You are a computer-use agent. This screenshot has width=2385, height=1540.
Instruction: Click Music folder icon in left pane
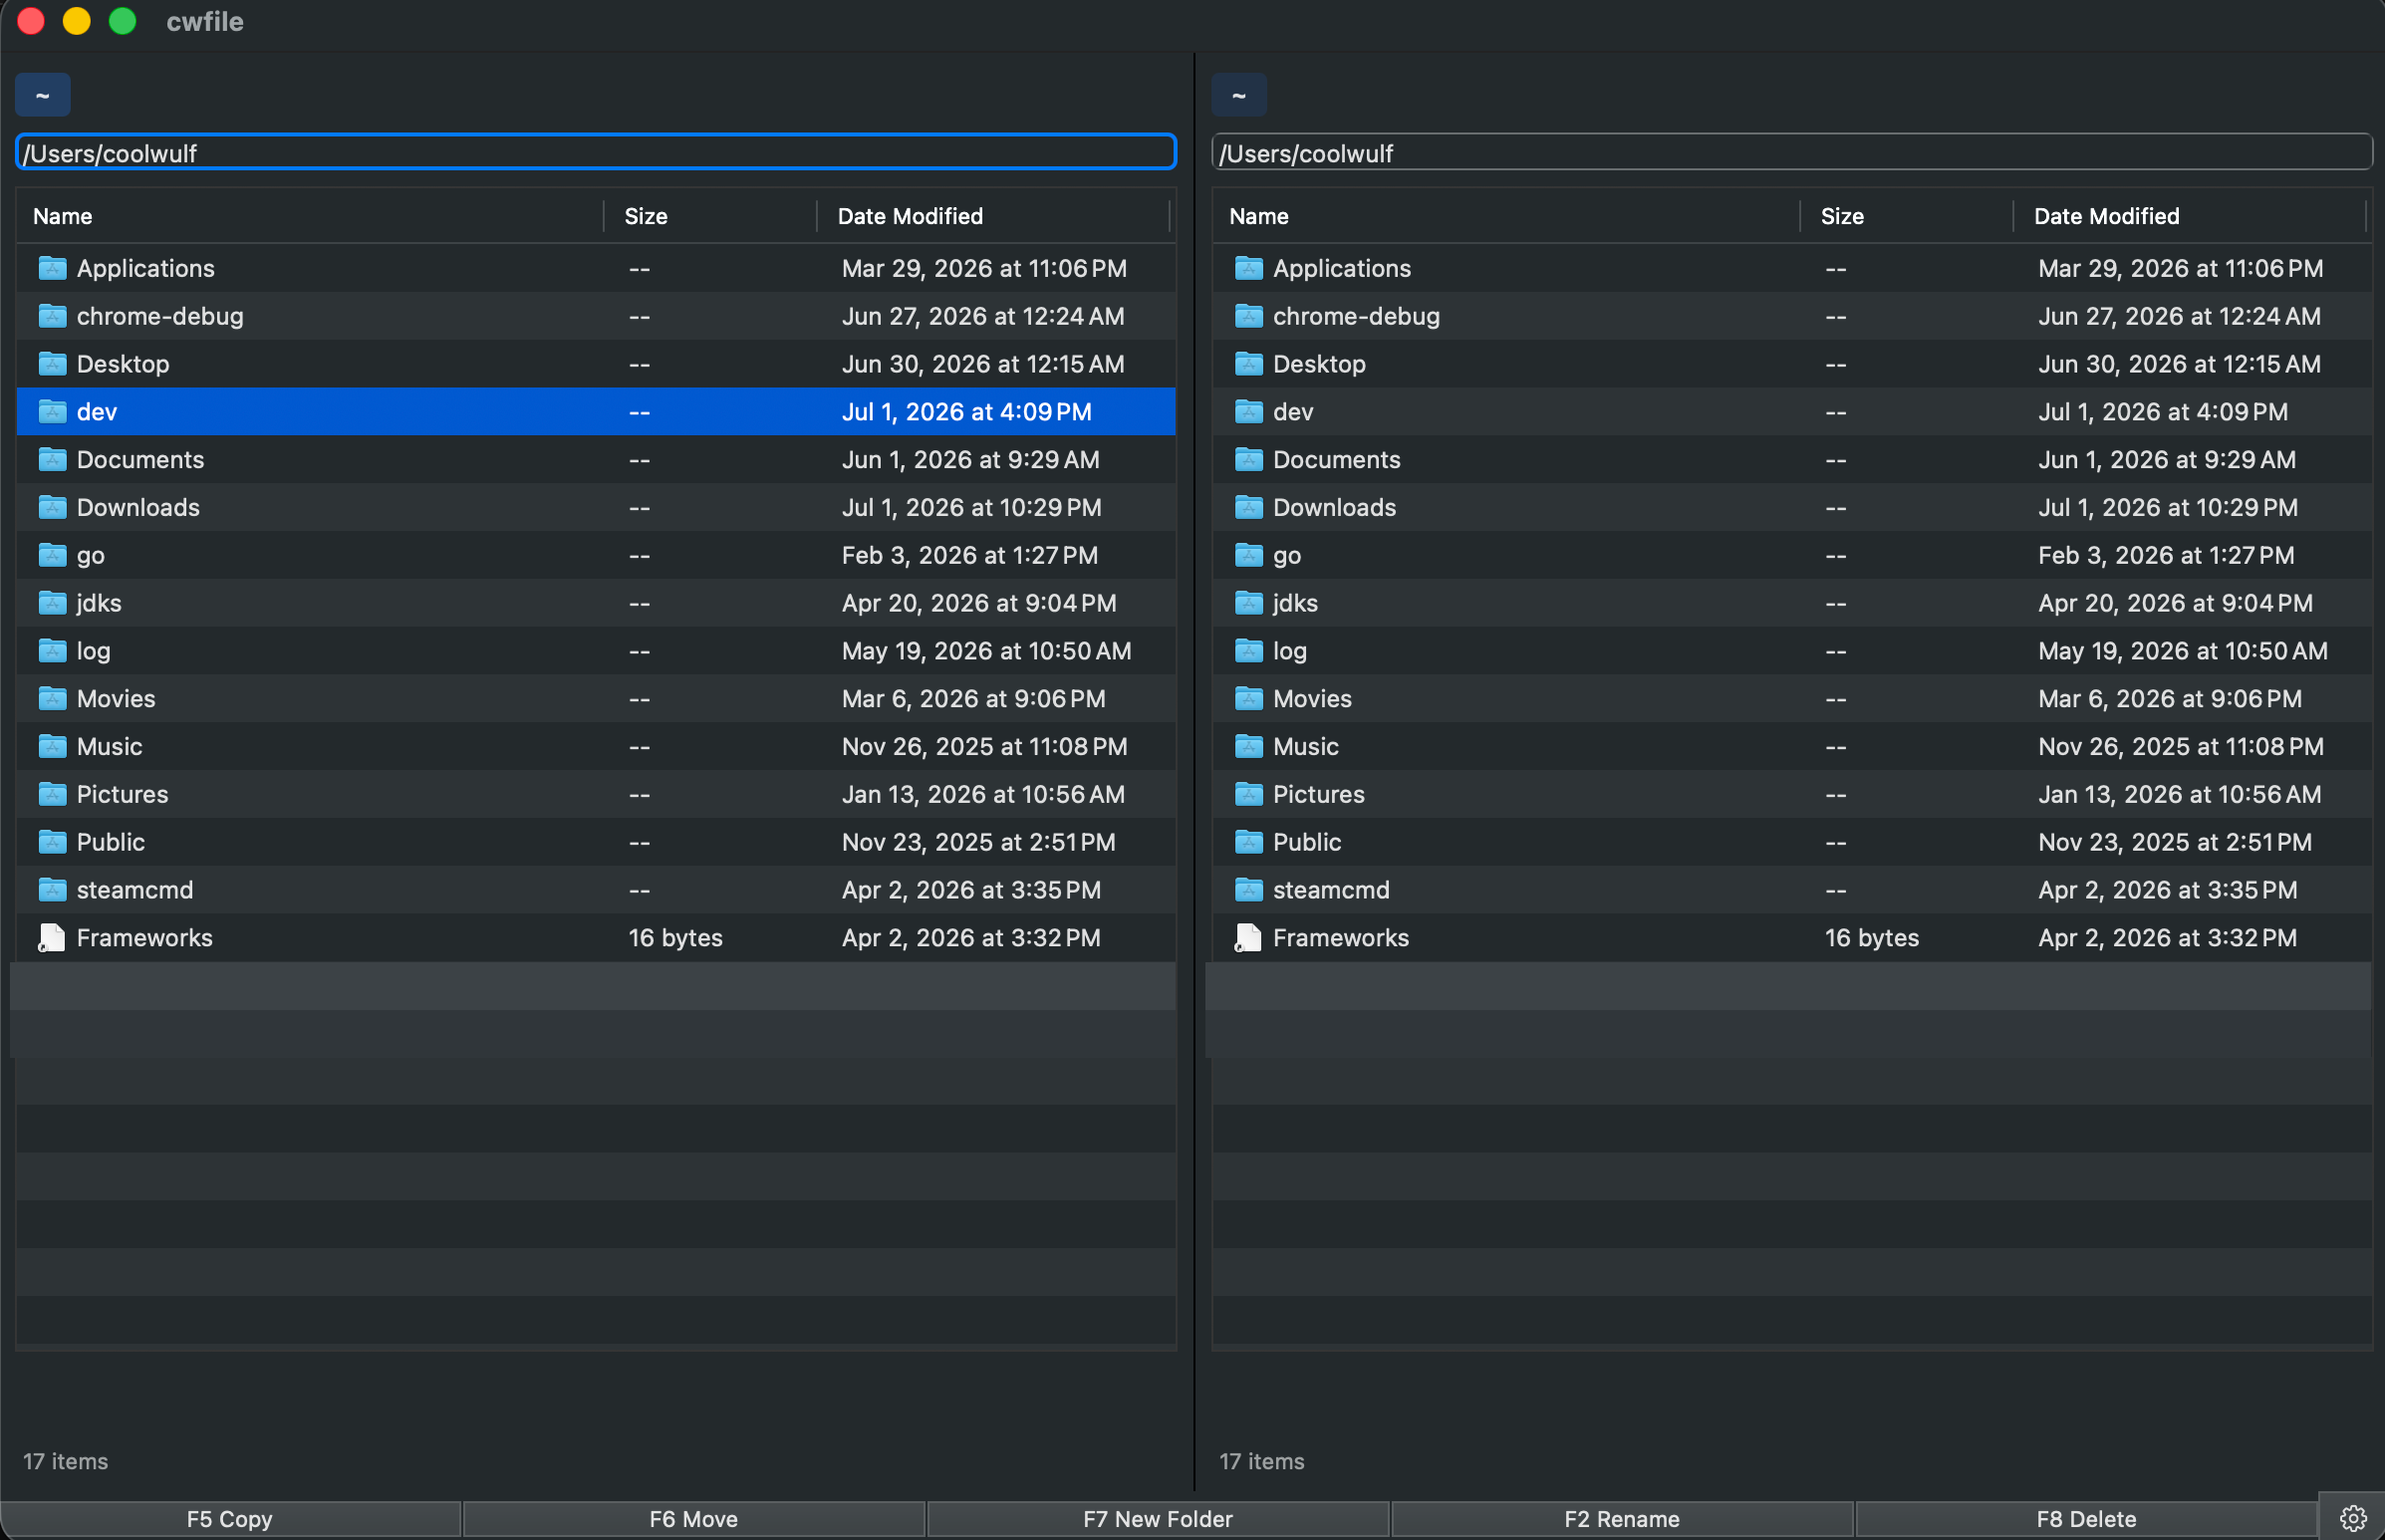(x=52, y=747)
